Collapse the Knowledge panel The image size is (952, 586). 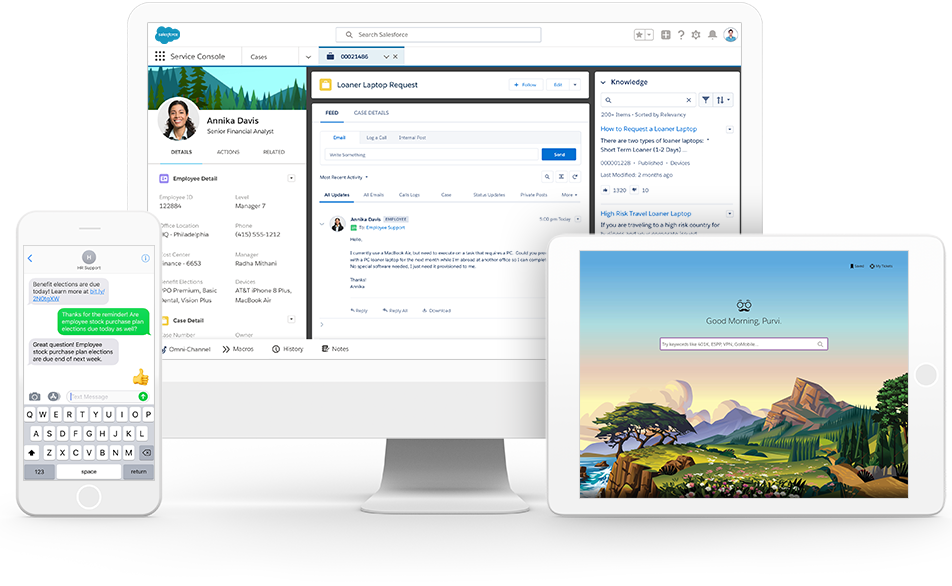tap(602, 82)
